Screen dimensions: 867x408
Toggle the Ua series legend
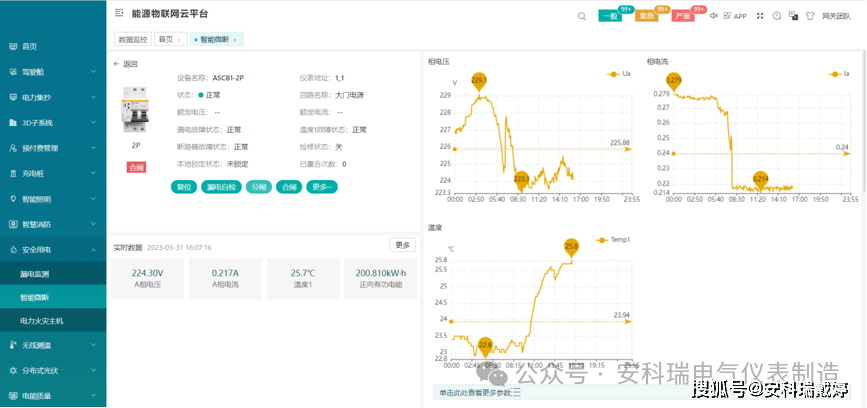618,74
